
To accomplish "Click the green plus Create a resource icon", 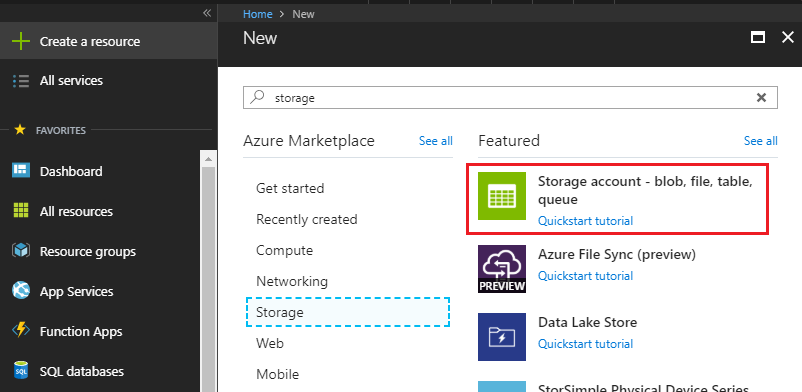I will pos(20,41).
